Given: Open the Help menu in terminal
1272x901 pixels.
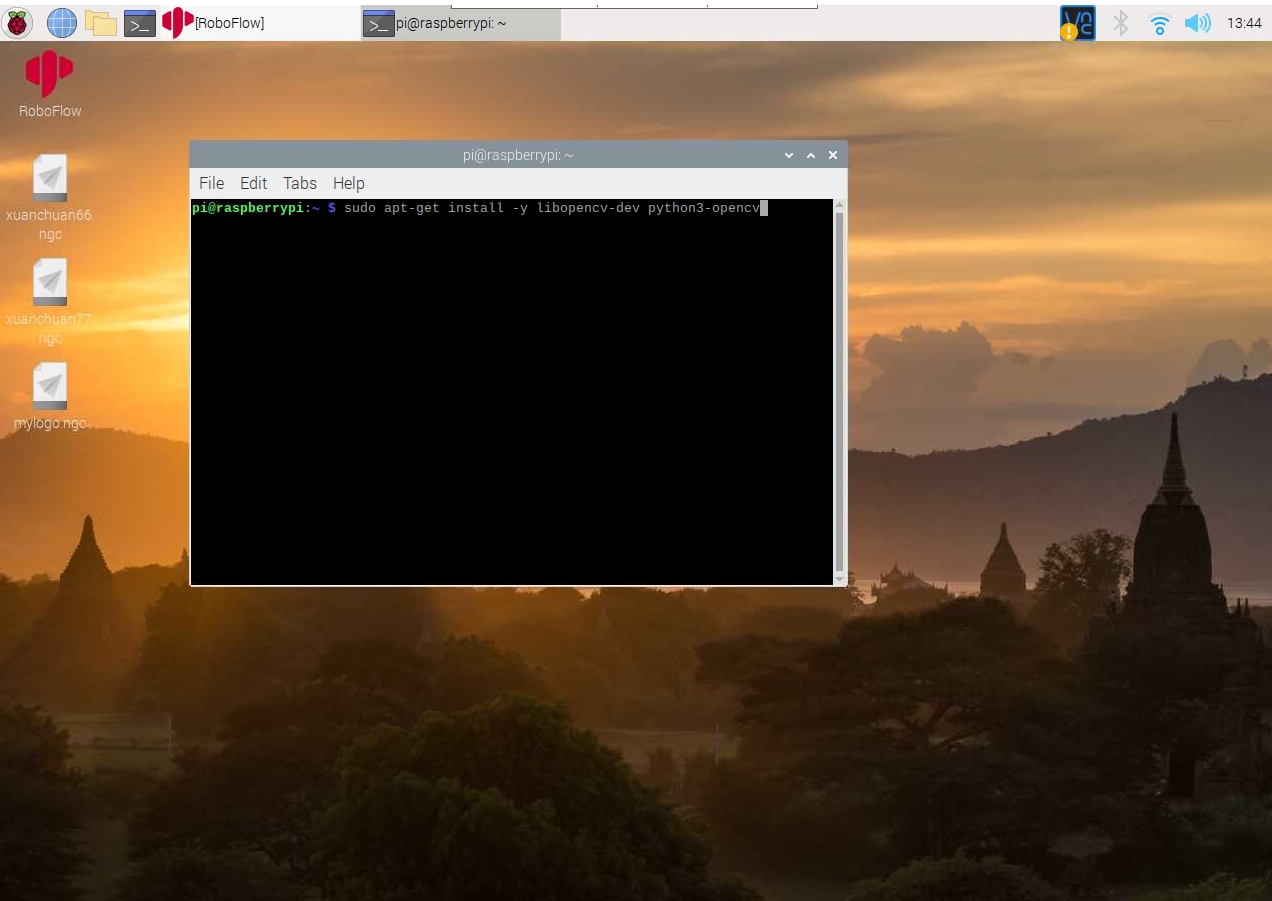Looking at the screenshot, I should [348, 183].
